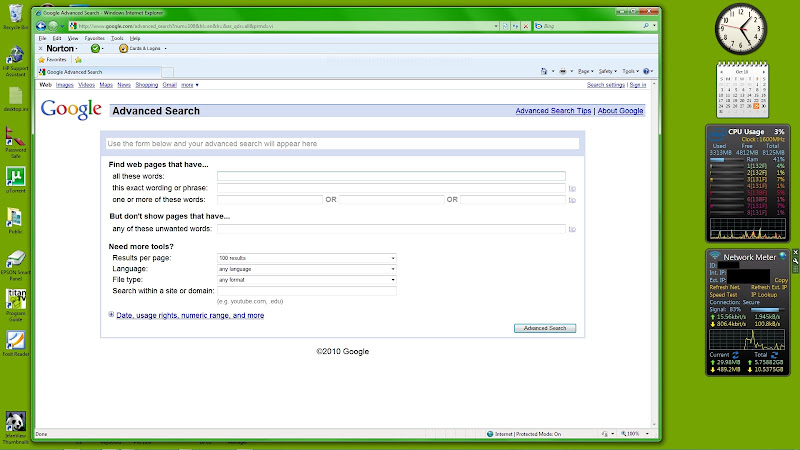Click the globe icon in Network Meter
This screenshot has width=800, height=450.
click(x=782, y=256)
